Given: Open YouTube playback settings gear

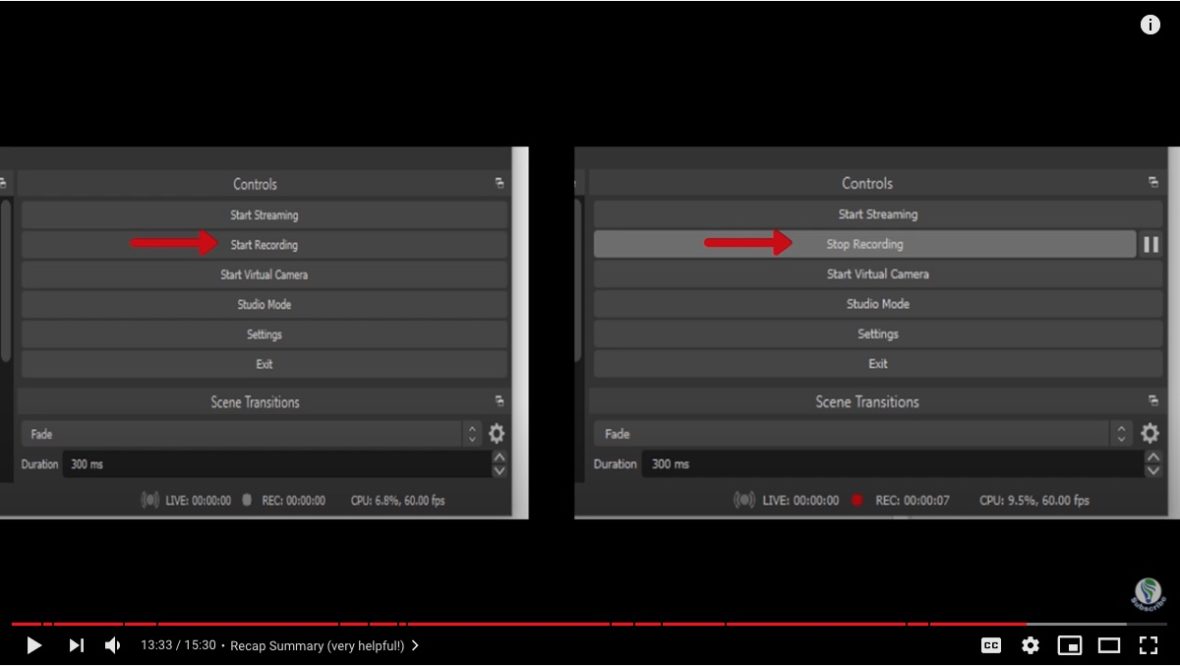Looking at the screenshot, I should click(x=1029, y=645).
